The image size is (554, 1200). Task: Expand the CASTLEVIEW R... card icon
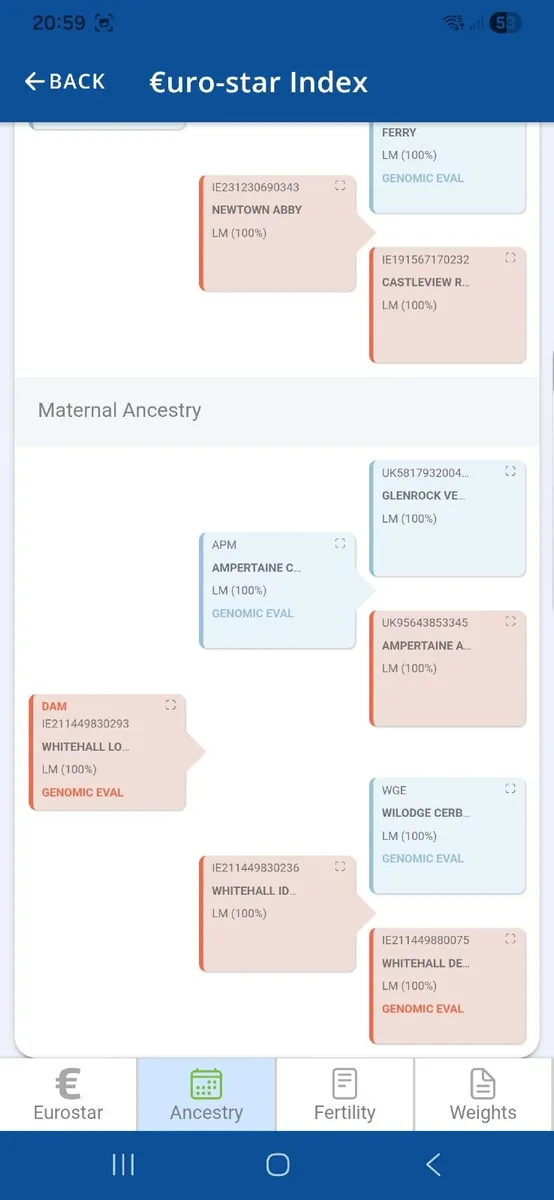[510, 258]
